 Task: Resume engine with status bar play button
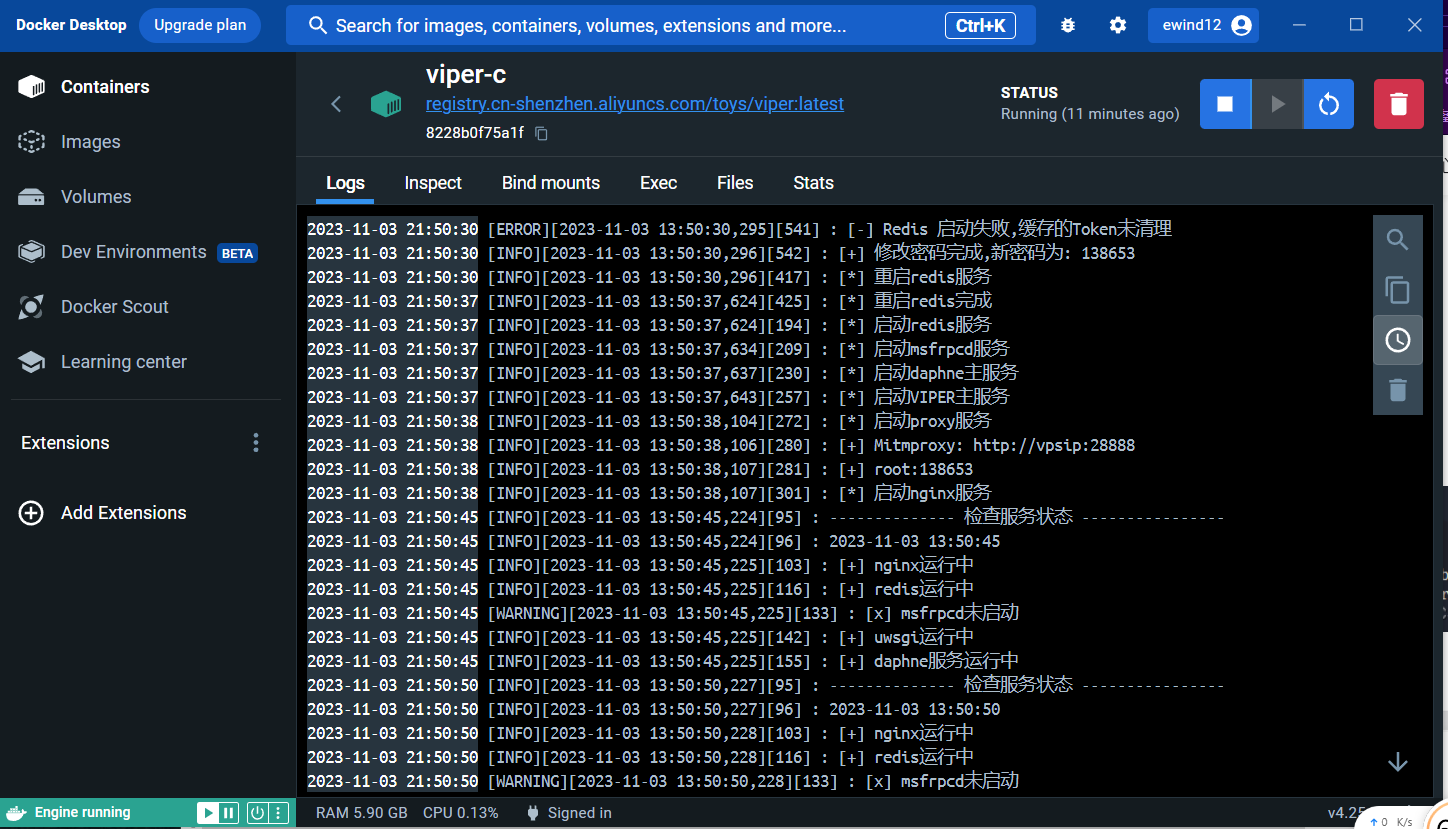[x=207, y=813]
